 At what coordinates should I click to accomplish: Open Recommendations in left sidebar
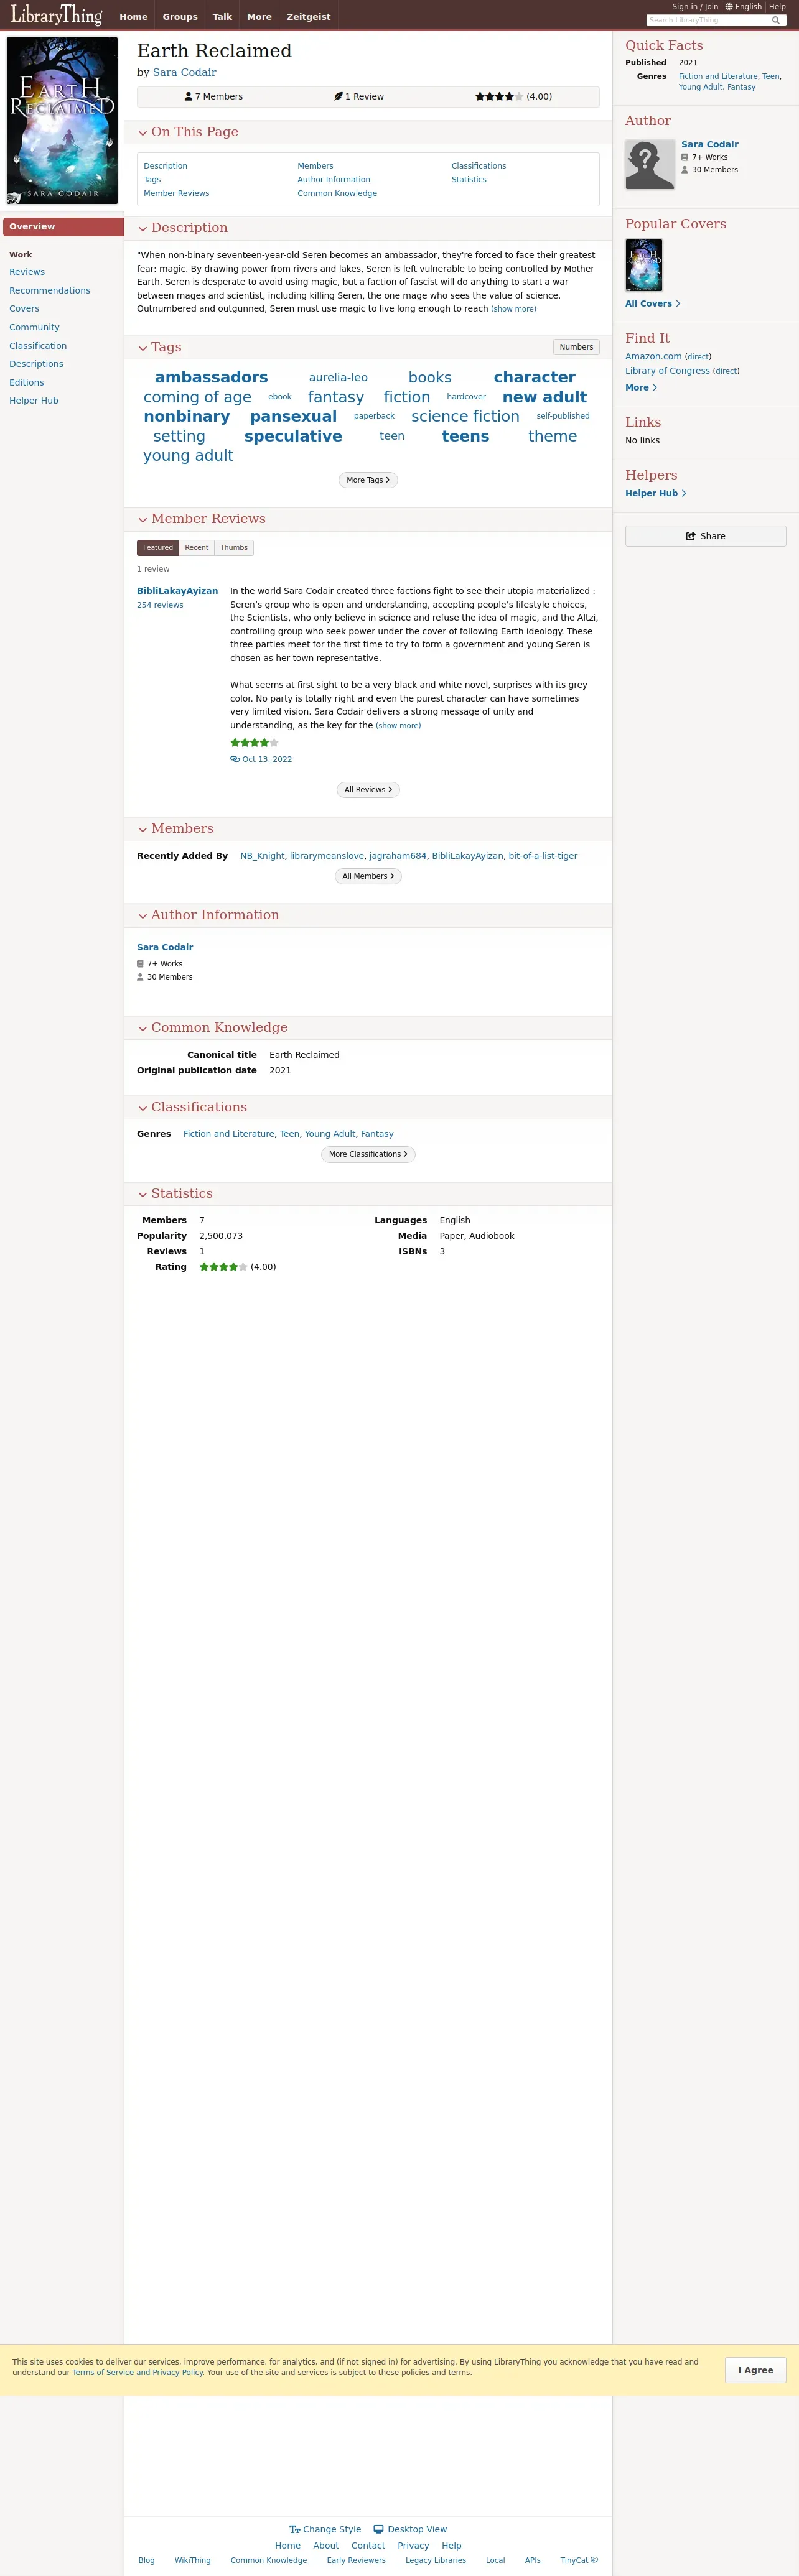pyautogui.click(x=50, y=291)
